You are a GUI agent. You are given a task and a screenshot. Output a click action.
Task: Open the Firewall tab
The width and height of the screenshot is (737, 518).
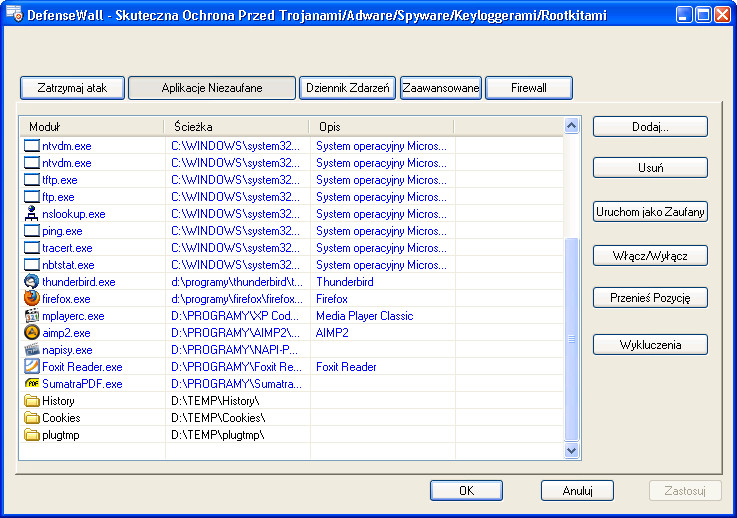(529, 88)
